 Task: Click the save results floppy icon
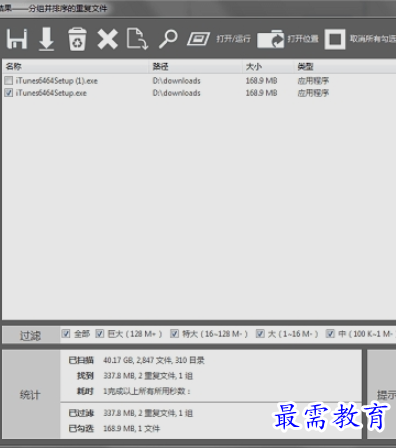(17, 39)
